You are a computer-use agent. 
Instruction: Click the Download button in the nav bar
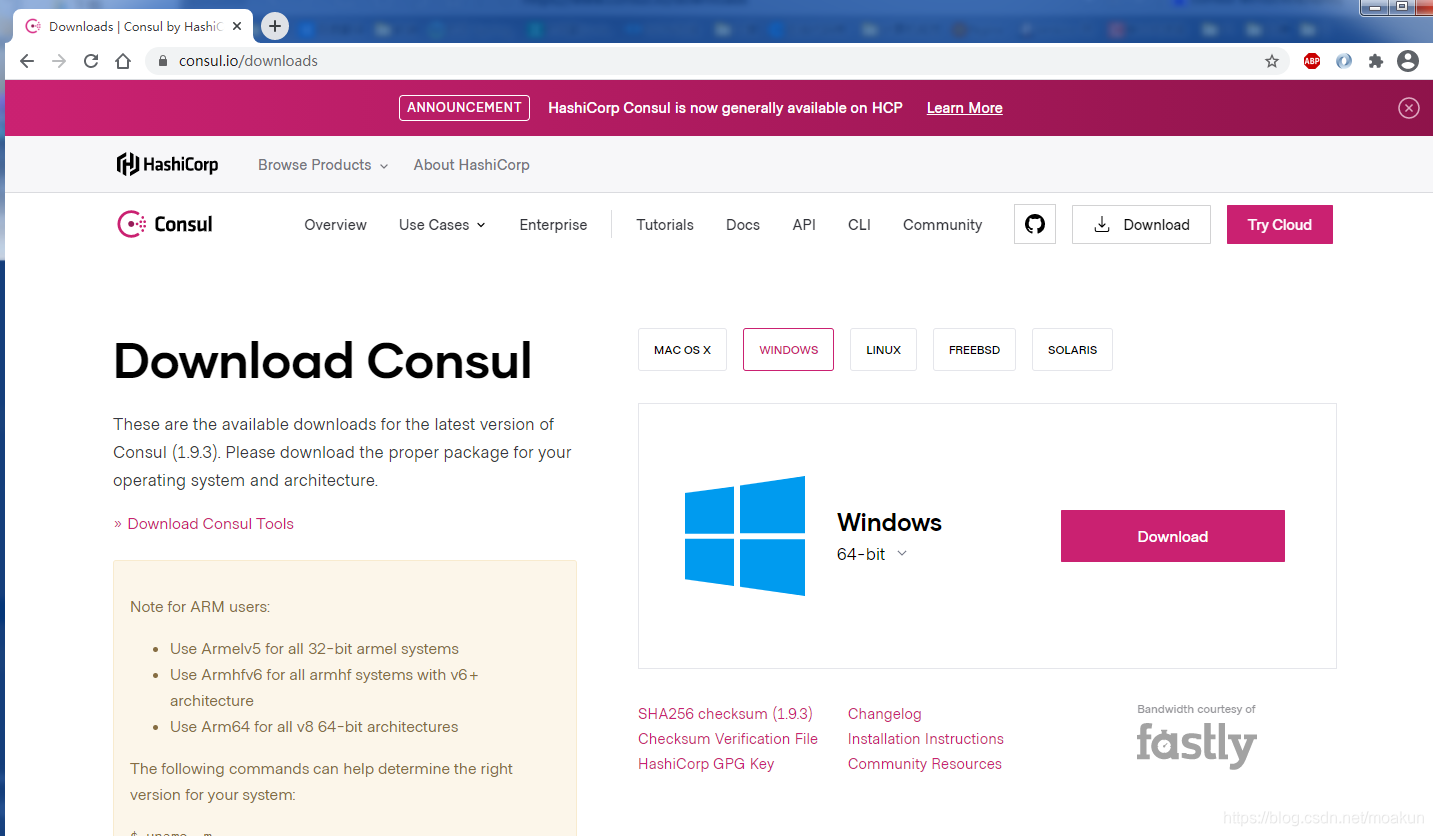pyautogui.click(x=1141, y=224)
